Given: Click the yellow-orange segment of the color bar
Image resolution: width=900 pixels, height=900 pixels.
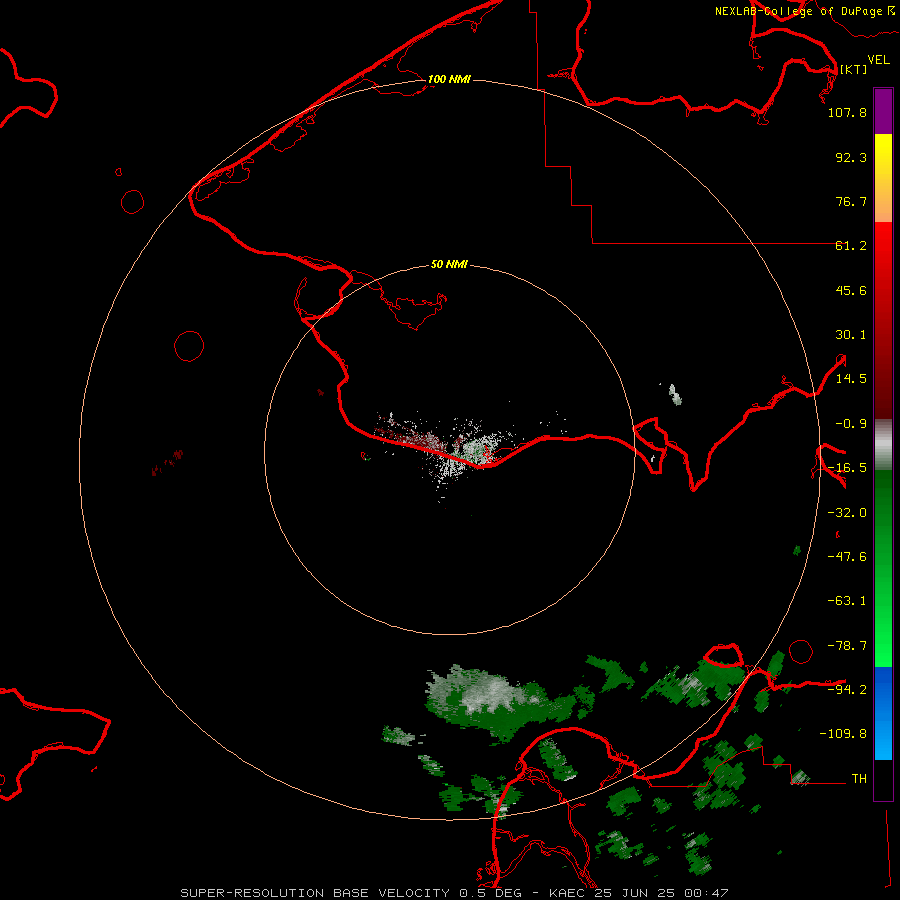Looking at the screenshot, I should pos(883,178).
